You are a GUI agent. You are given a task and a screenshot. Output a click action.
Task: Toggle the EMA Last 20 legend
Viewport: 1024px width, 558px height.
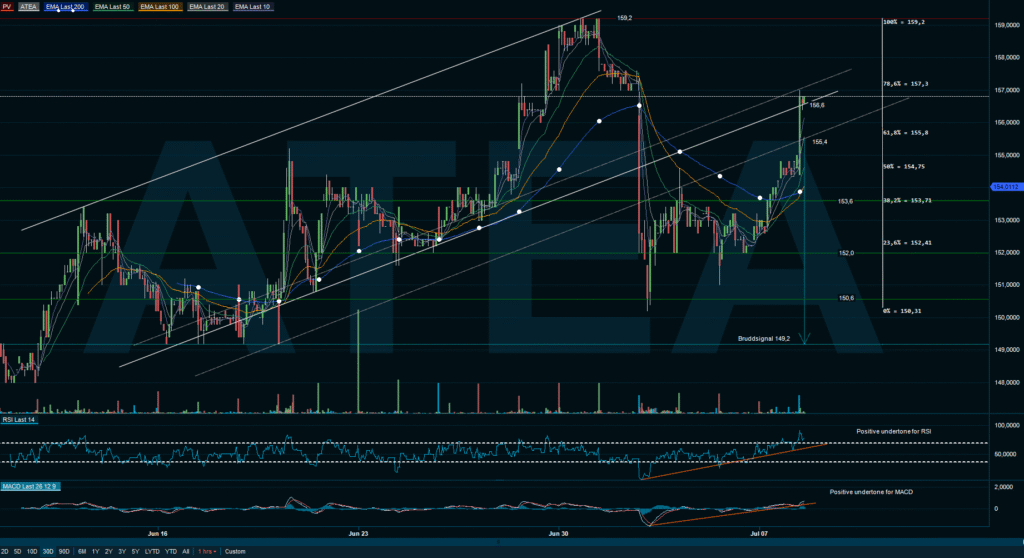coord(207,7)
